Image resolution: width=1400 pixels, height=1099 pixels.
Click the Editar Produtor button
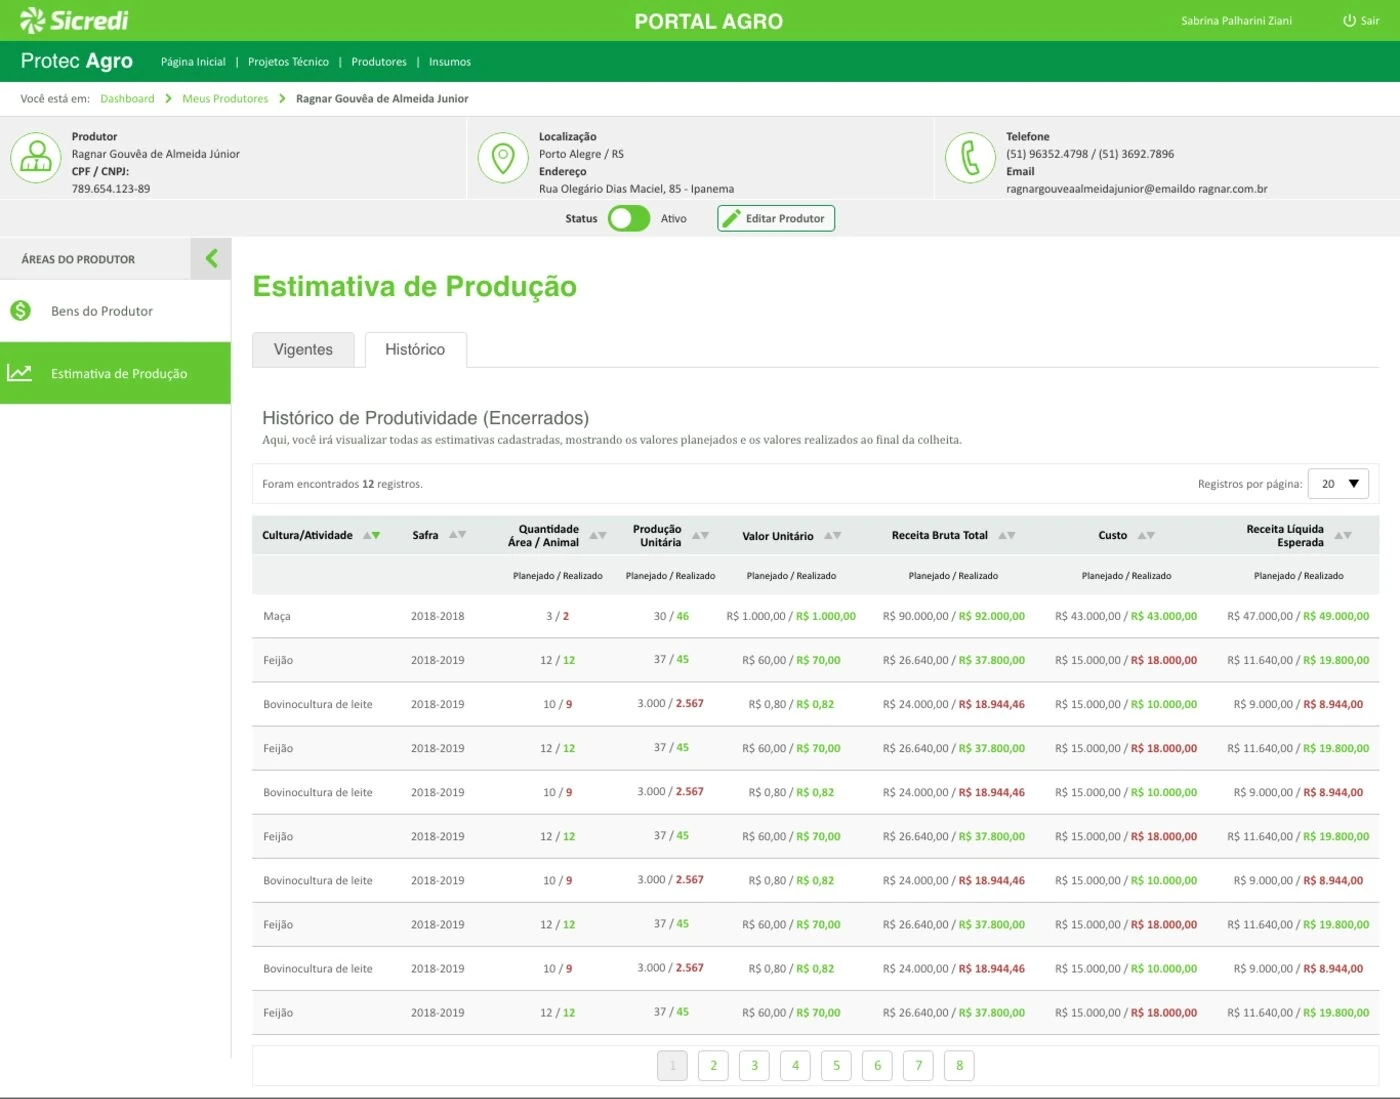point(776,218)
